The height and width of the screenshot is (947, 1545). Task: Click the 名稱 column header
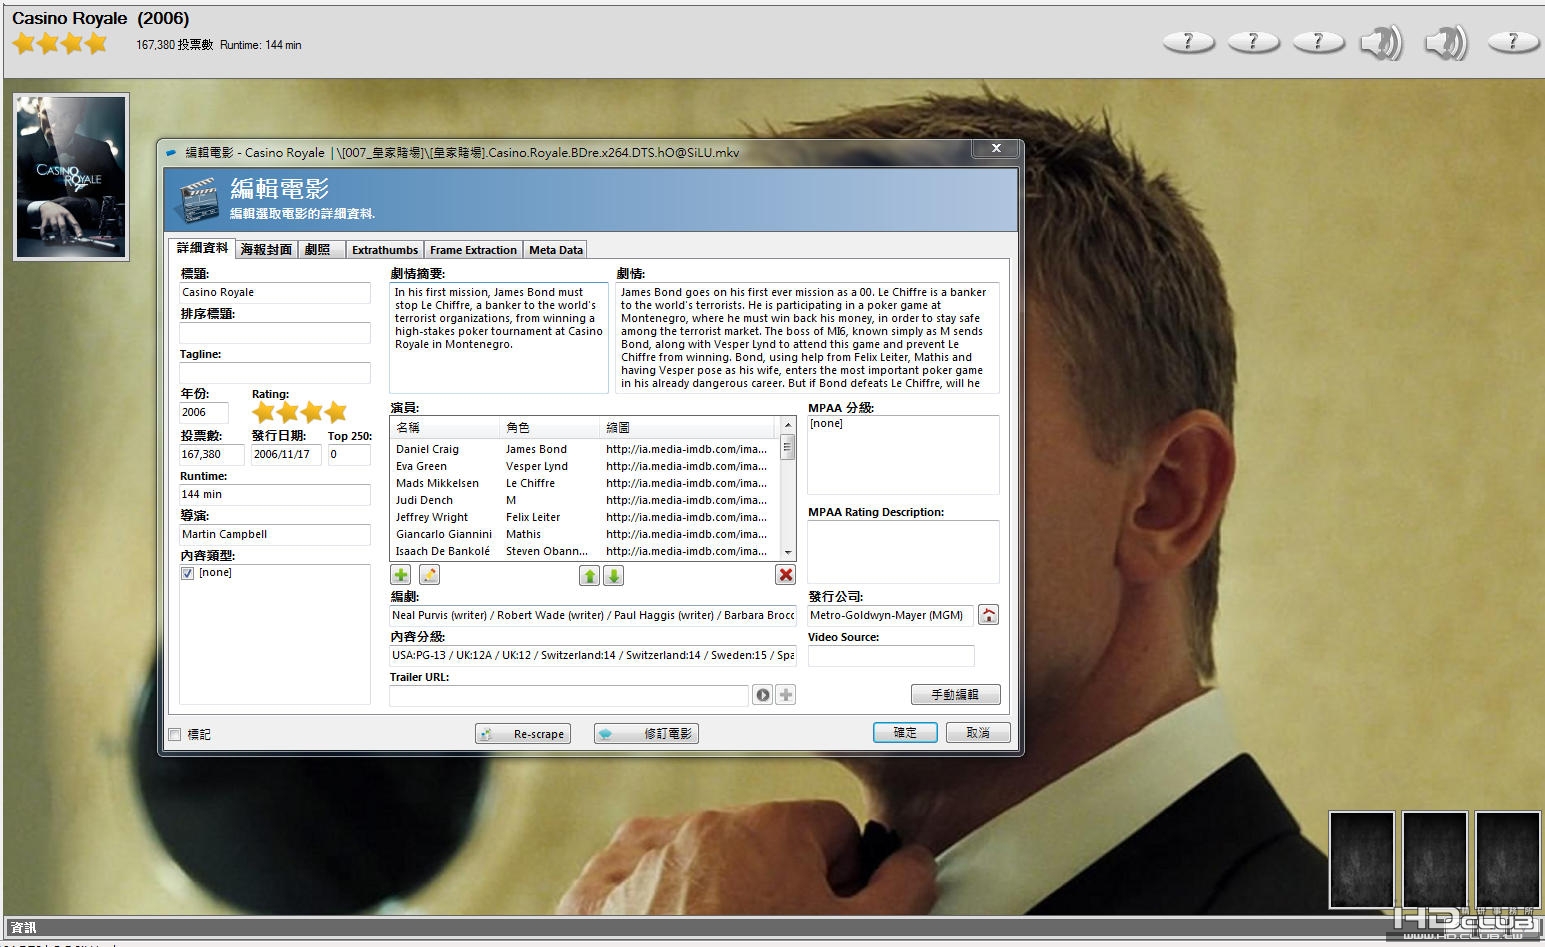(x=445, y=427)
